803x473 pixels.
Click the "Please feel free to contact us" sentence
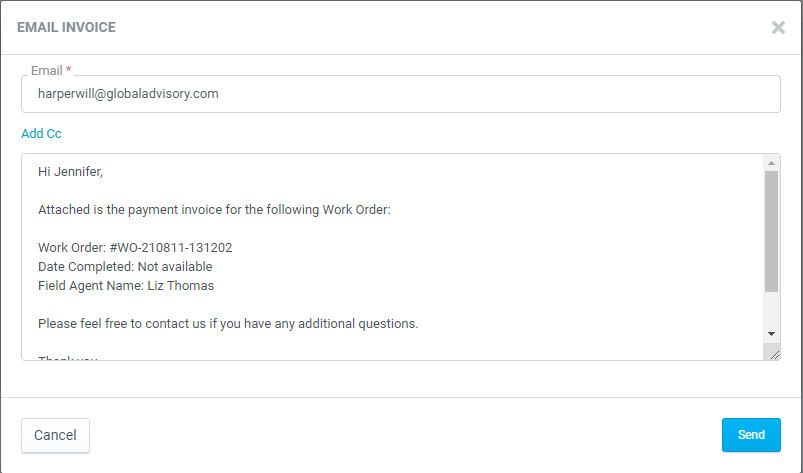point(228,324)
